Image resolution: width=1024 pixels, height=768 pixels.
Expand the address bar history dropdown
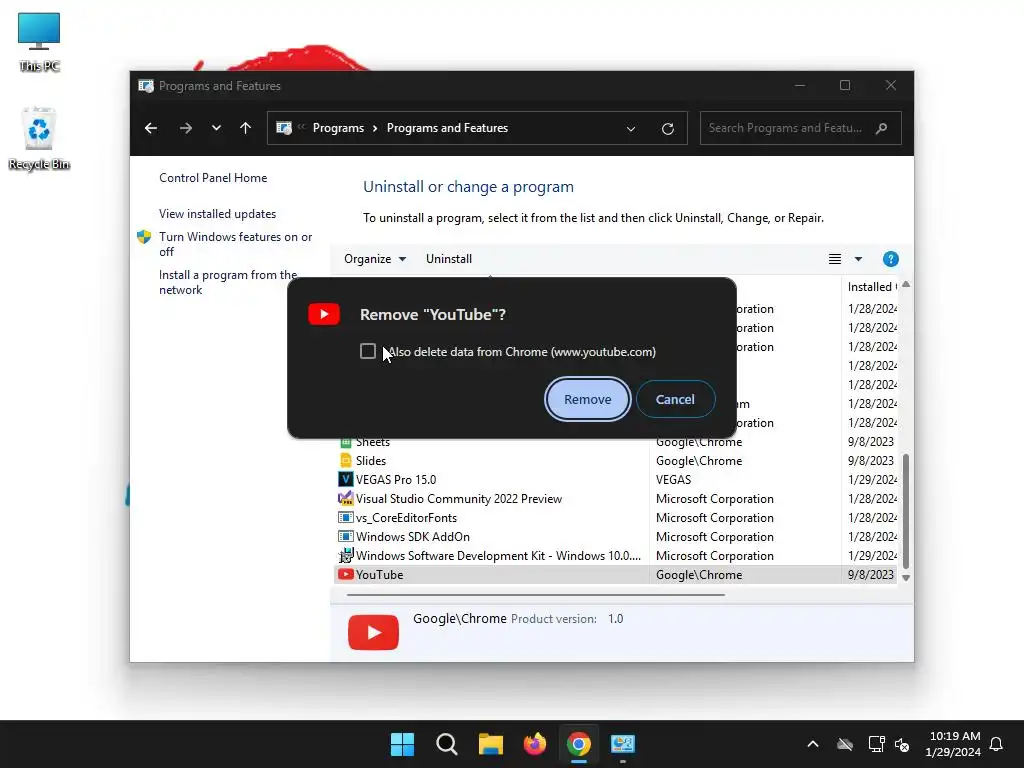[631, 129]
